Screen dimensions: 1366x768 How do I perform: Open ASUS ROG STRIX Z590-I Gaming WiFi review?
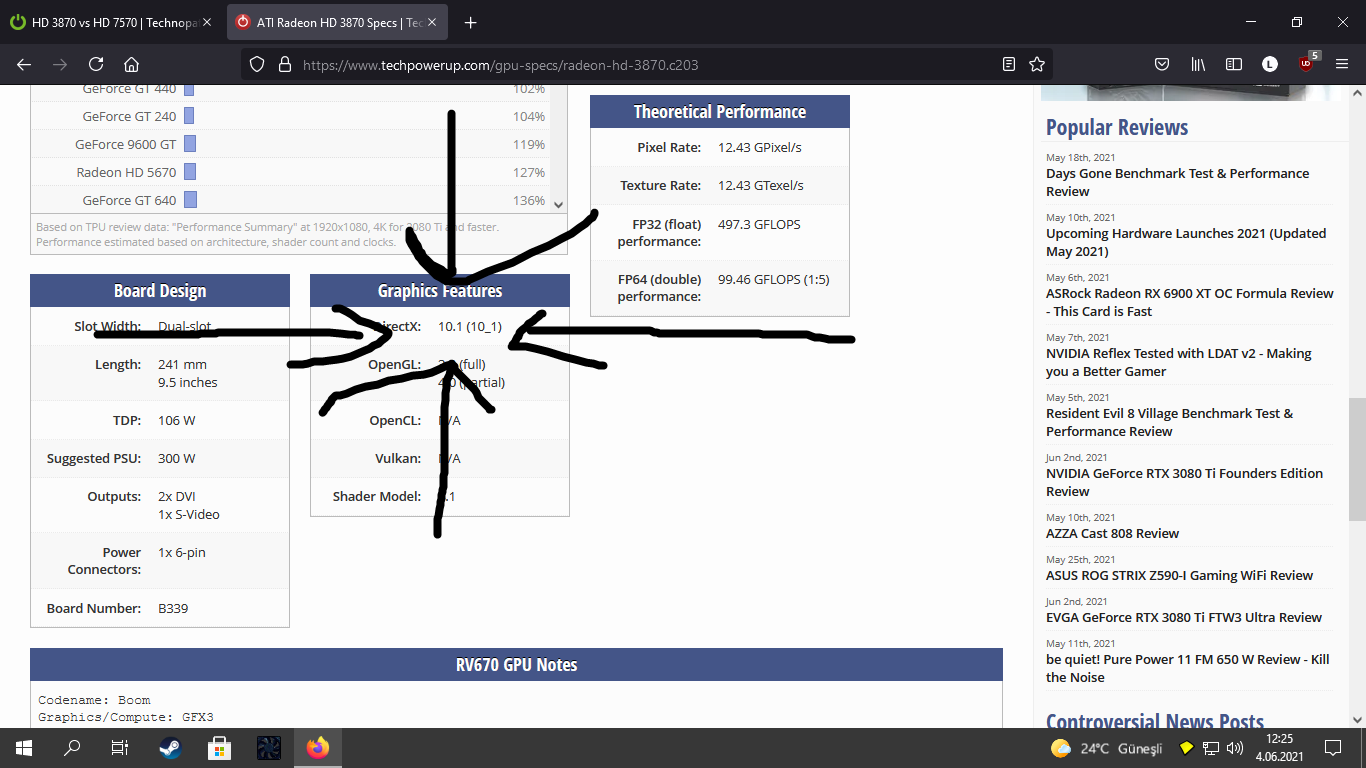(1179, 575)
